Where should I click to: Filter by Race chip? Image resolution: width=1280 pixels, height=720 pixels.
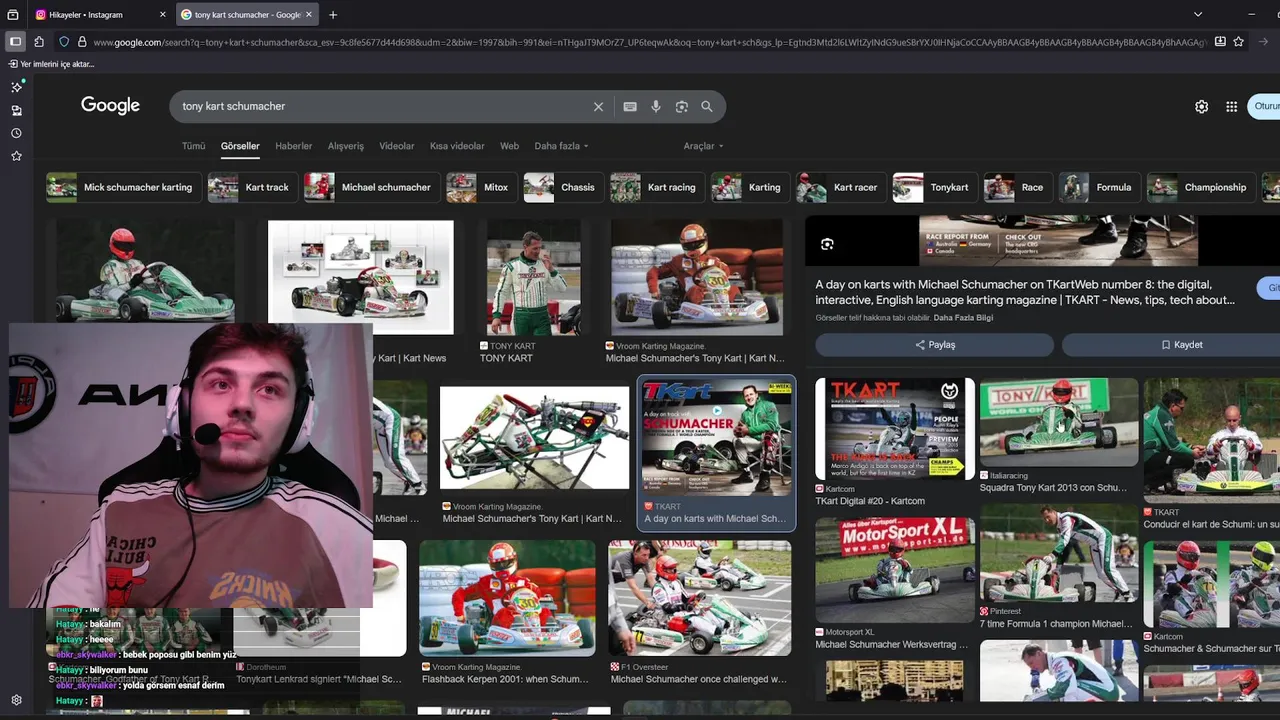pos(1017,187)
